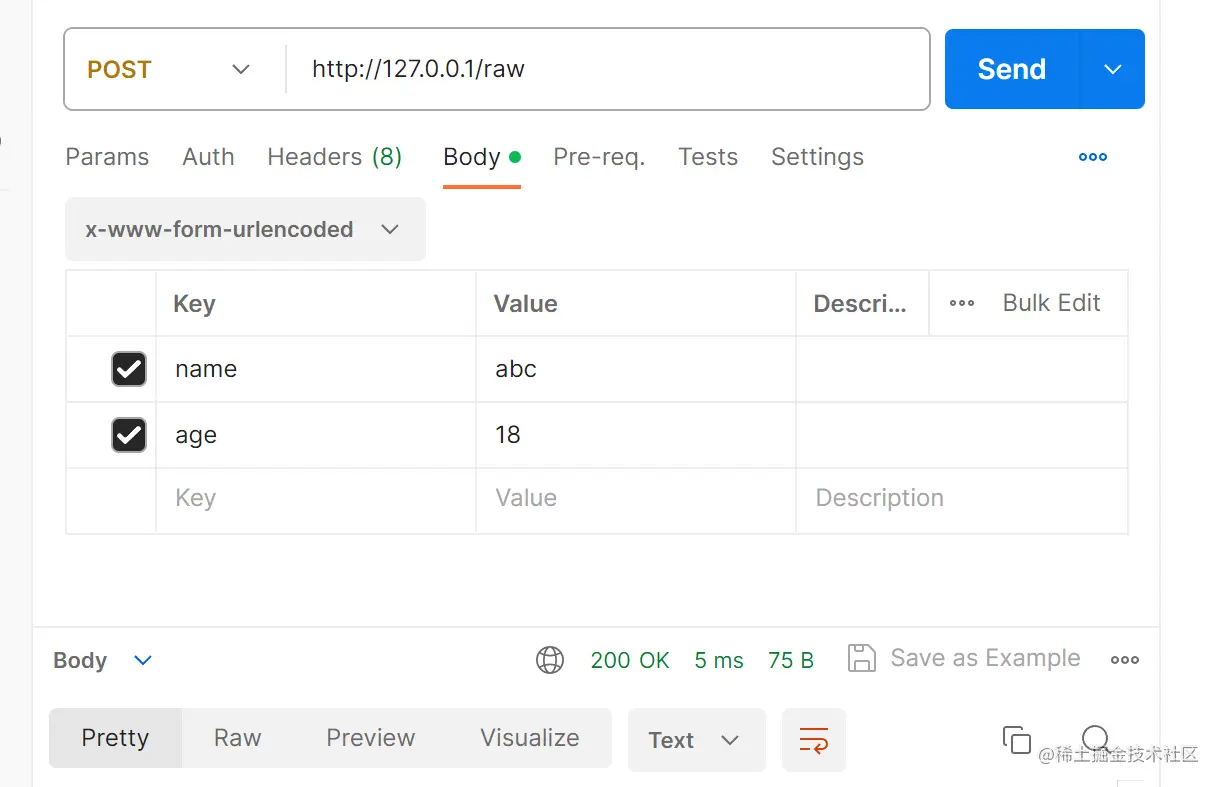Open the Text format dropdown
This screenshot has width=1221, height=787.
click(x=697, y=740)
